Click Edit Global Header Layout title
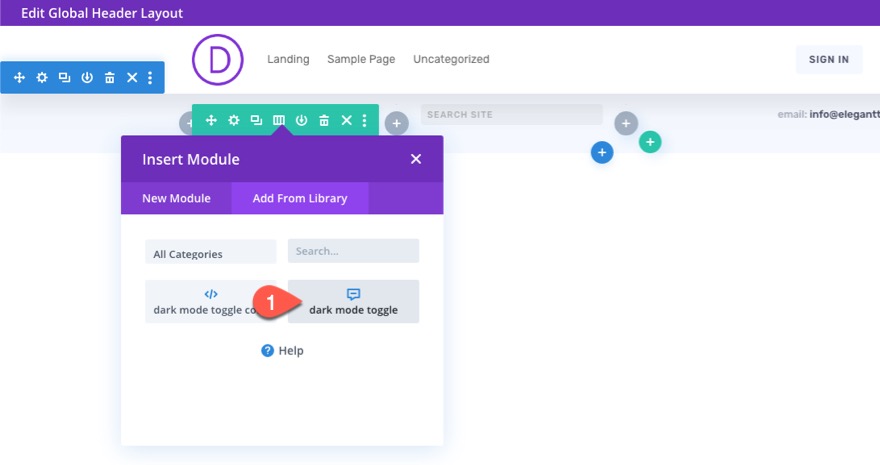The width and height of the screenshot is (880, 465). click(x=102, y=13)
